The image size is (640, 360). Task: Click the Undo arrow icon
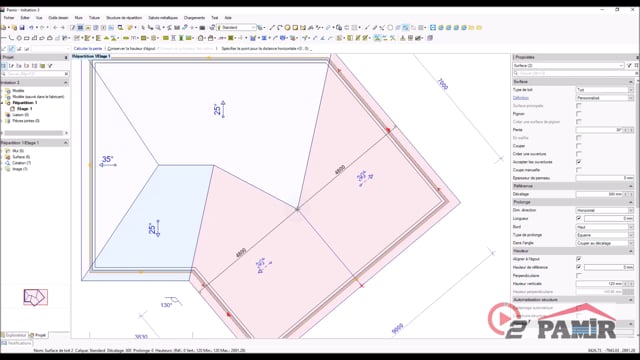click(31, 28)
